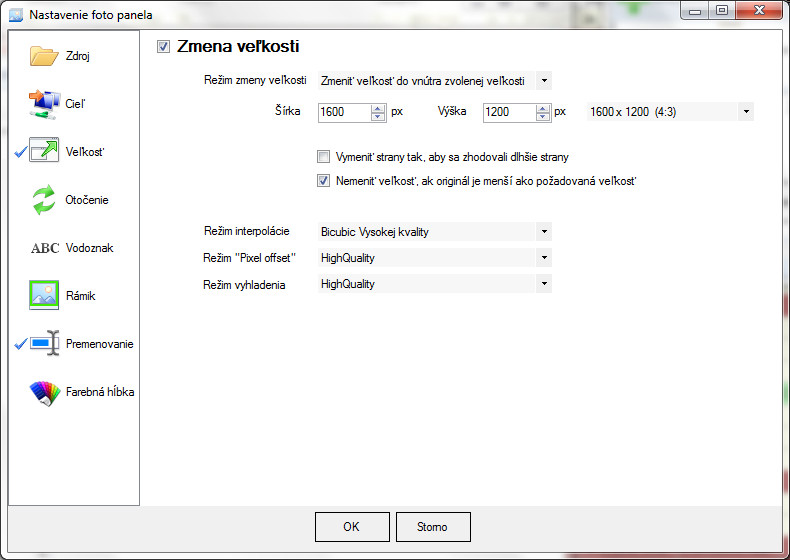Confirm settings with OK button
The width and height of the screenshot is (790, 560).
click(x=352, y=527)
